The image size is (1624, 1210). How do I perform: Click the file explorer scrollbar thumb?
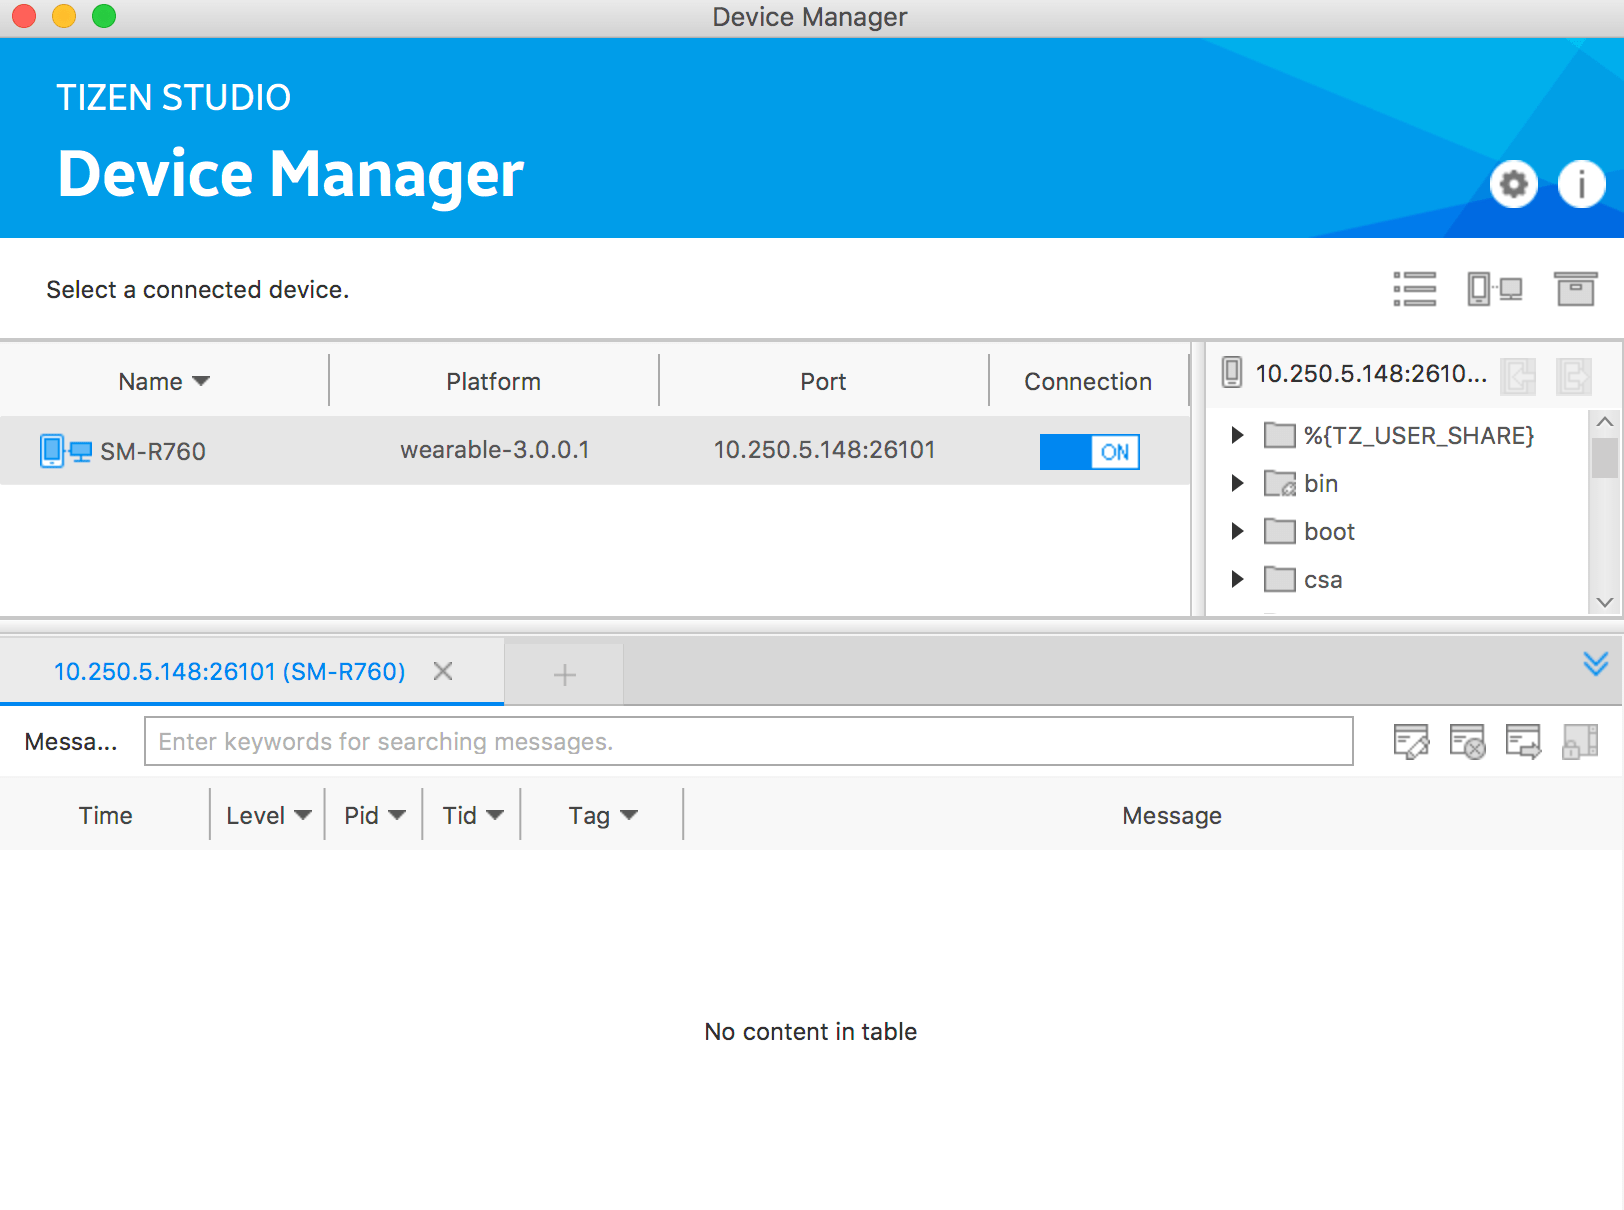[1605, 459]
